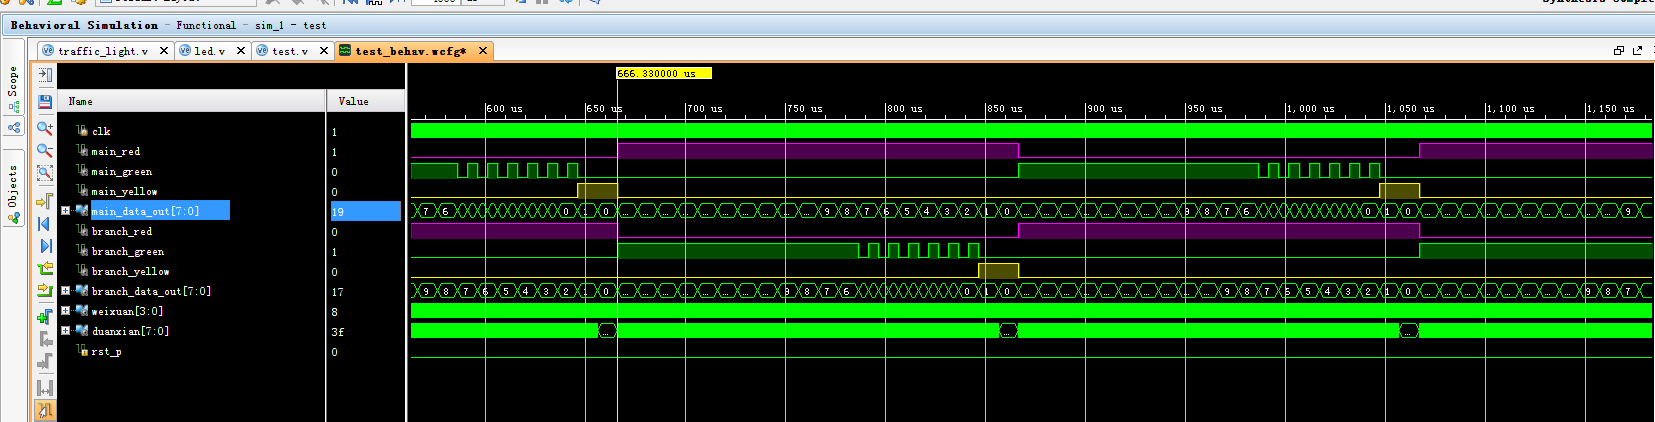The height and width of the screenshot is (422, 1655).
Task: Close the test.v tab
Action: click(324, 51)
